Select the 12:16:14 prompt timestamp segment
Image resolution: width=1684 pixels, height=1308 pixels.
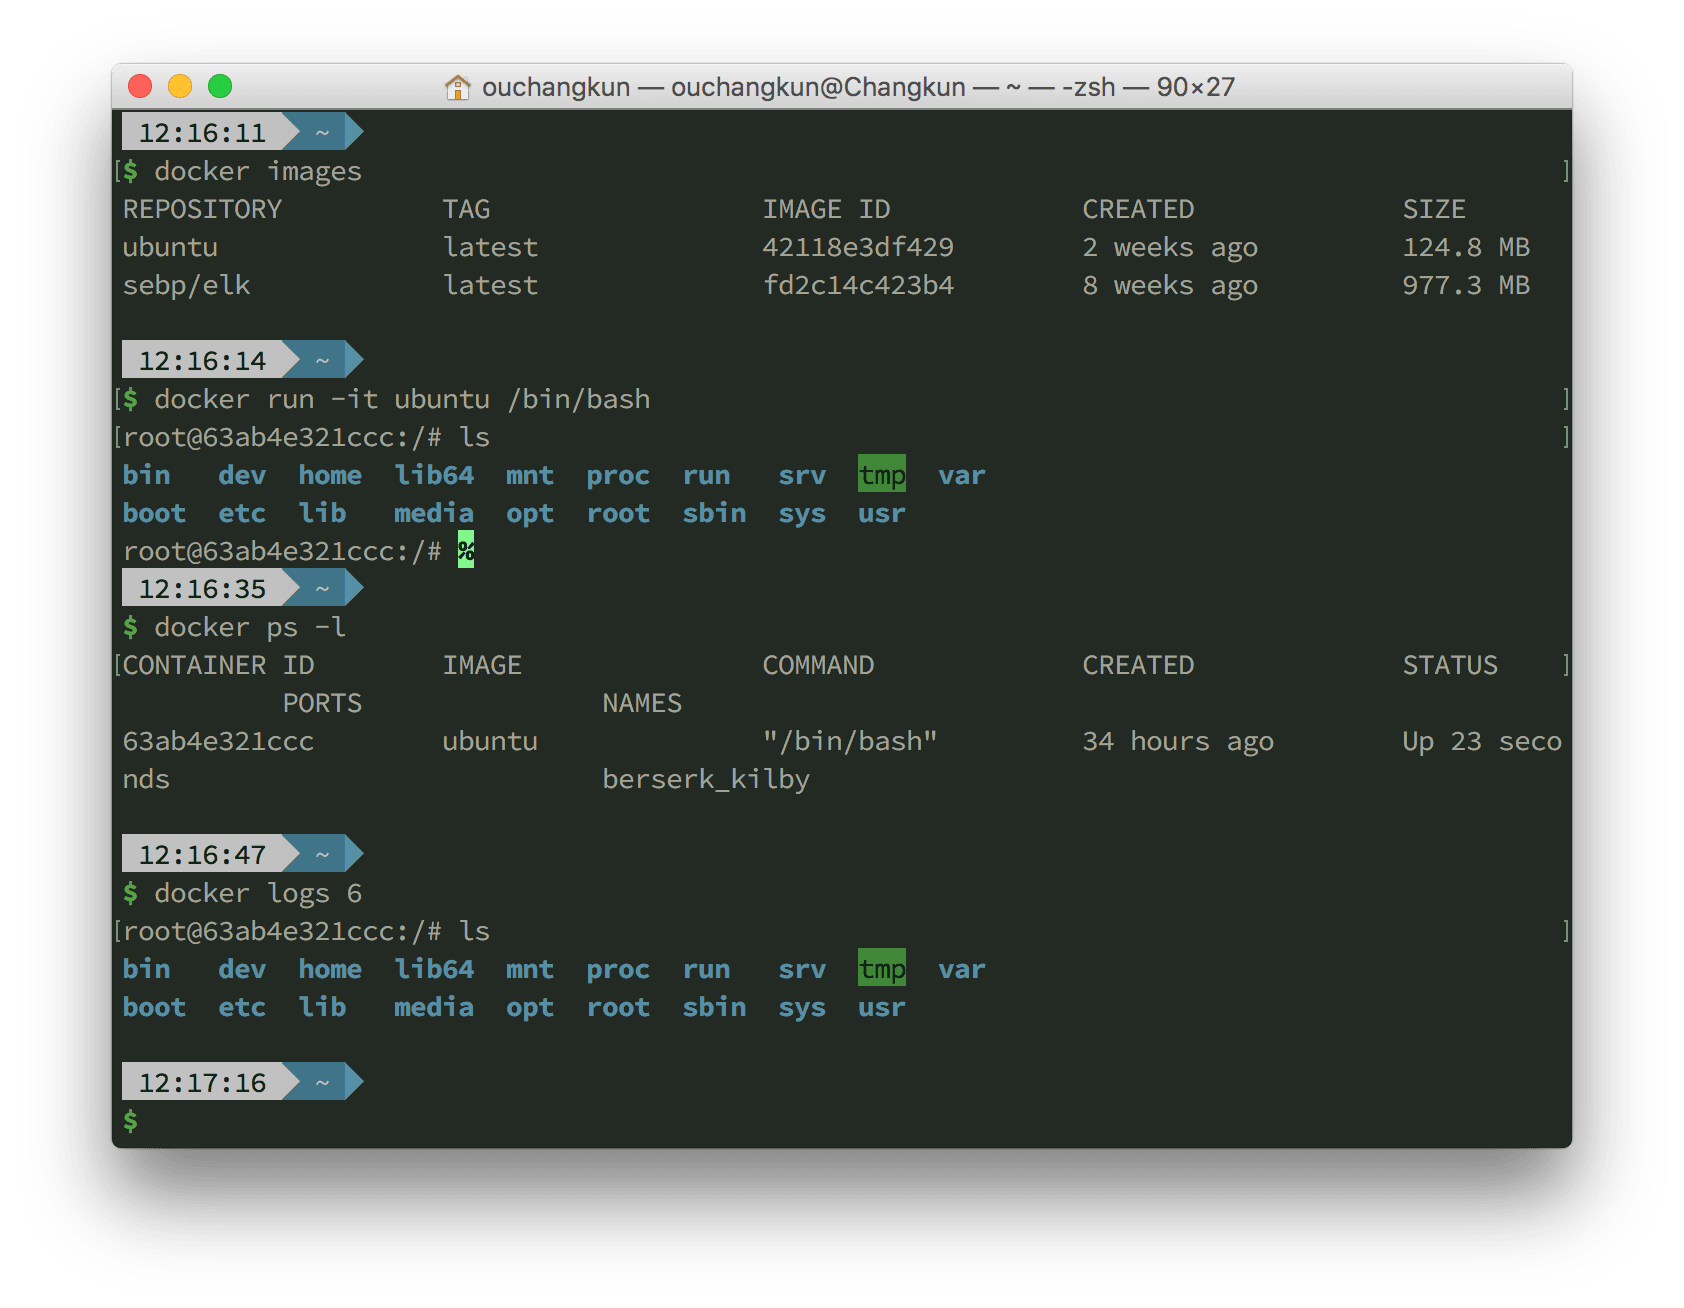[202, 361]
